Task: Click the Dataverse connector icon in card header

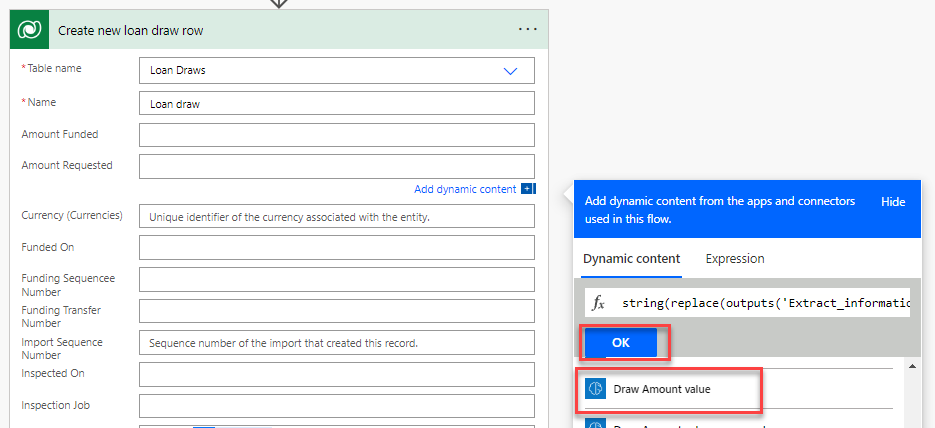Action: pos(29,30)
